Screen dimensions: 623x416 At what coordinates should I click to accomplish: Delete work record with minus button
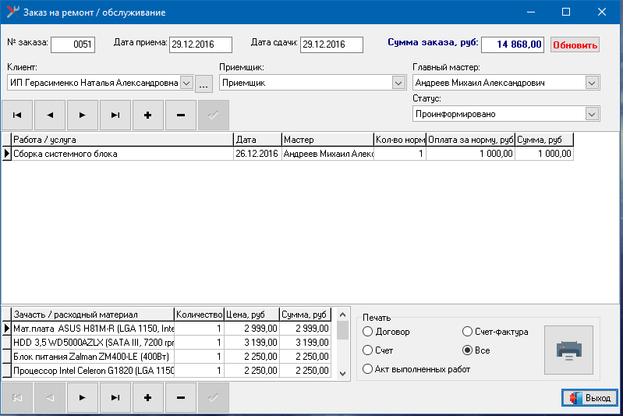180,115
